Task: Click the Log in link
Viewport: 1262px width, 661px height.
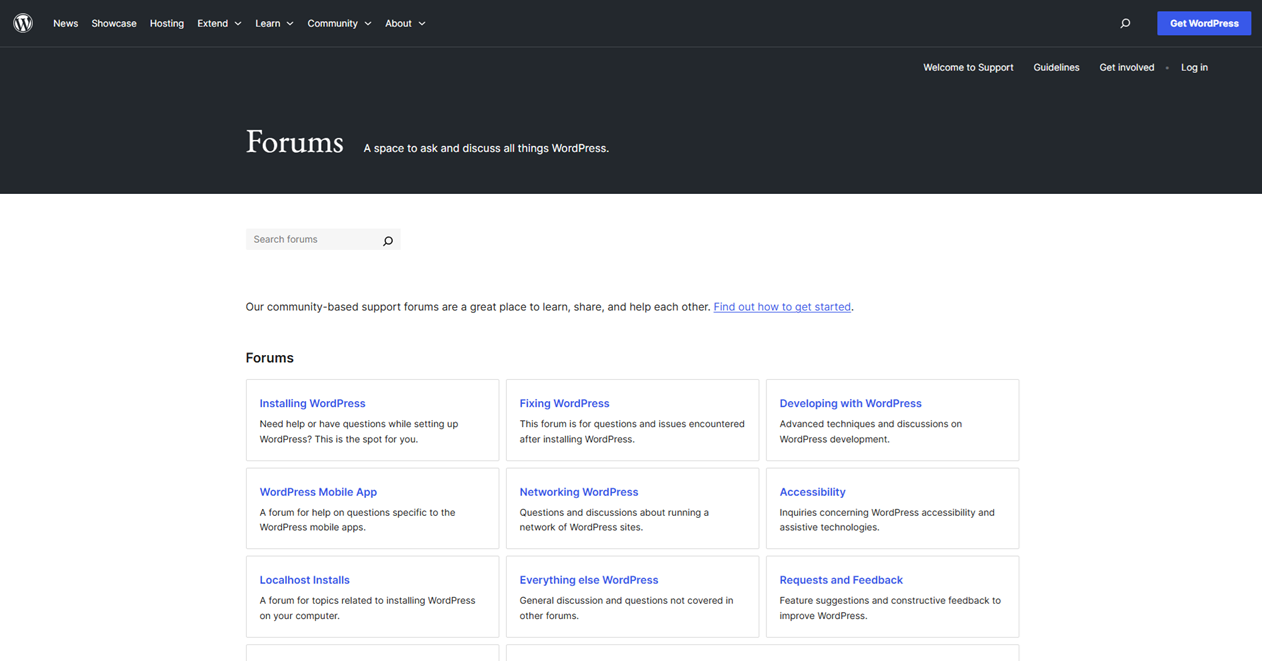Action: [x=1194, y=67]
